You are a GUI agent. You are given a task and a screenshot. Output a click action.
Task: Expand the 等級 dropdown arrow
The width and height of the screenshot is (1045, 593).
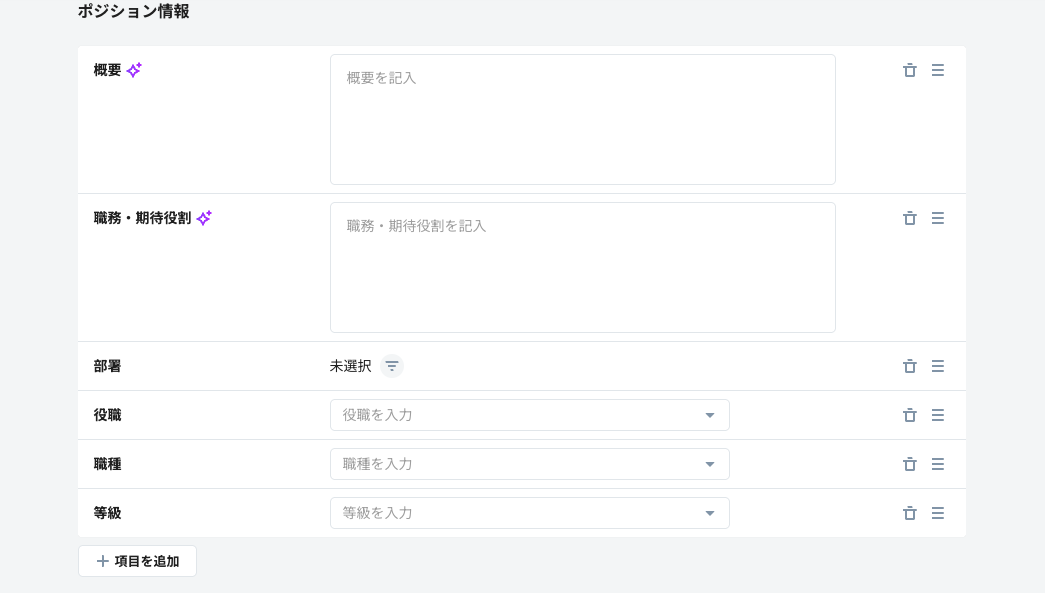pos(710,513)
